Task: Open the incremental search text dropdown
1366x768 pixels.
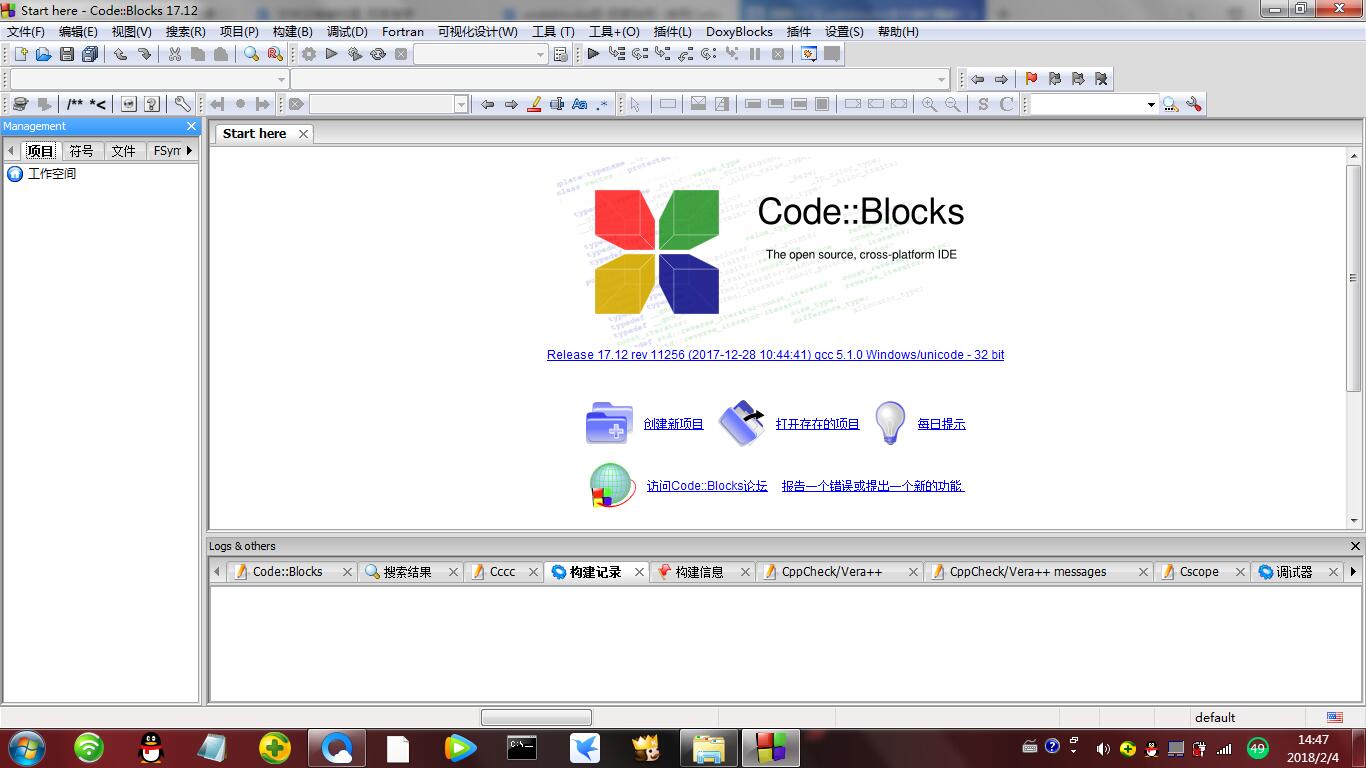Action: click(x=461, y=104)
